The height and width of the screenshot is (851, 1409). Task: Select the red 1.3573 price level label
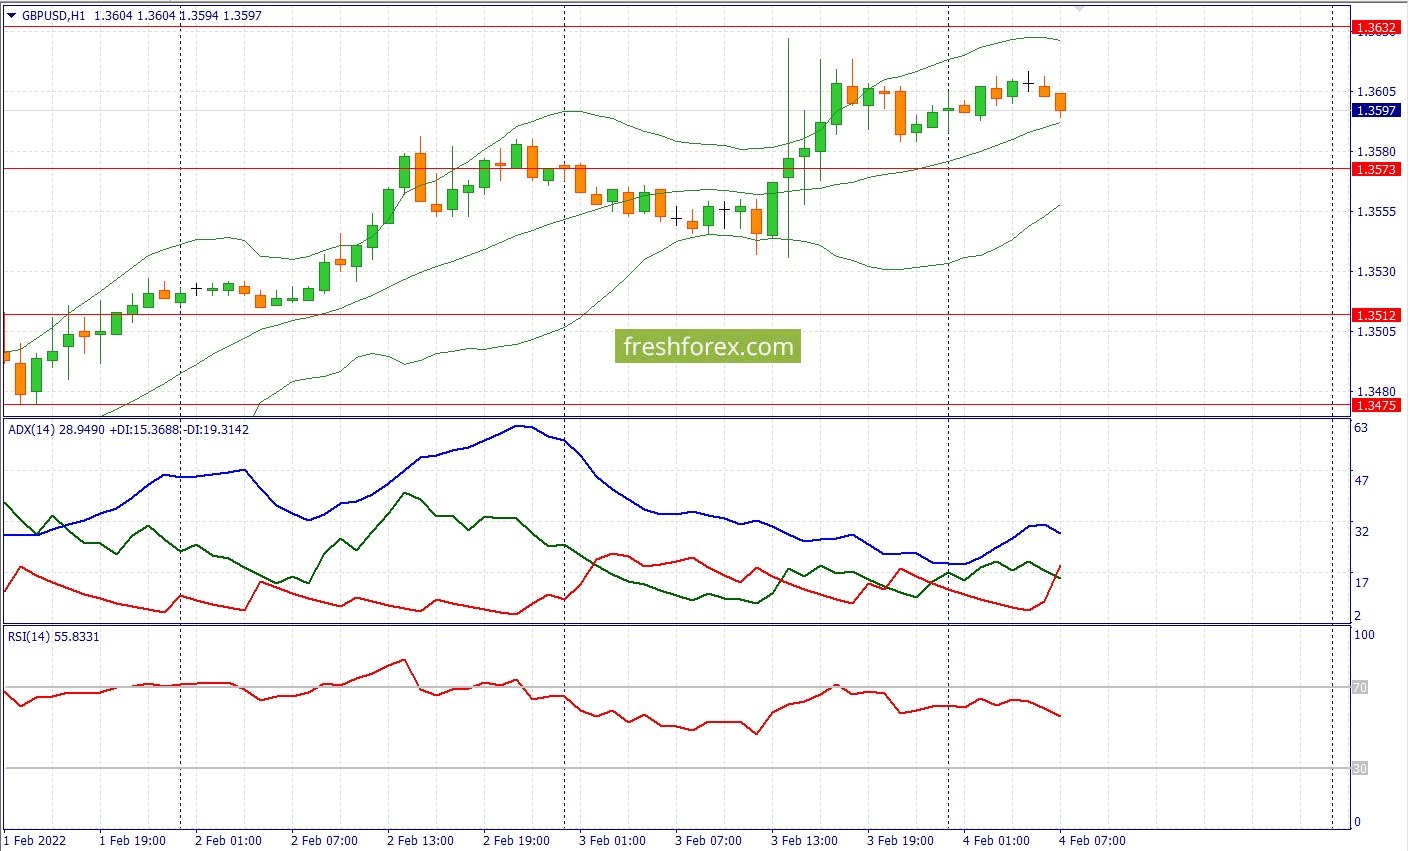[x=1375, y=170]
